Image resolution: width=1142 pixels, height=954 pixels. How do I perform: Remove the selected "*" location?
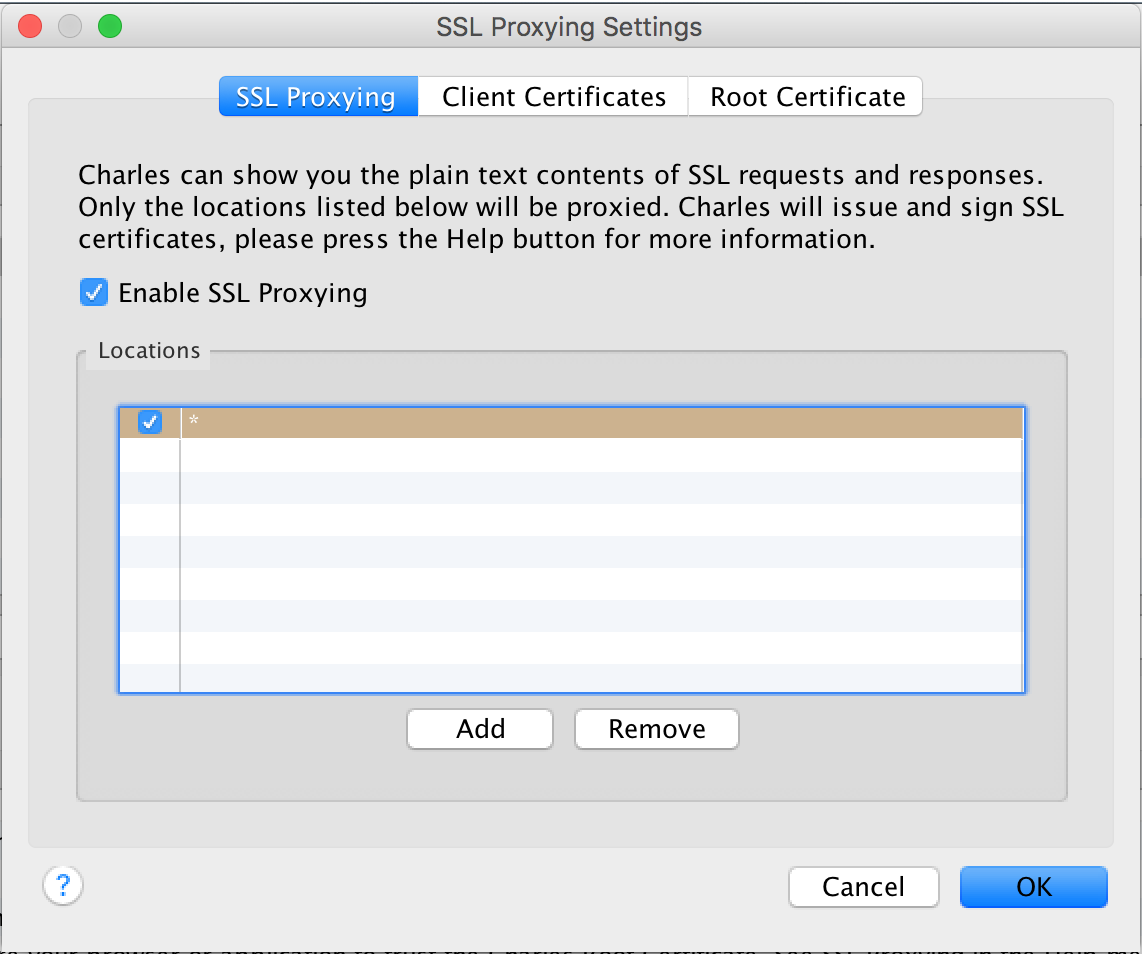tap(656, 729)
